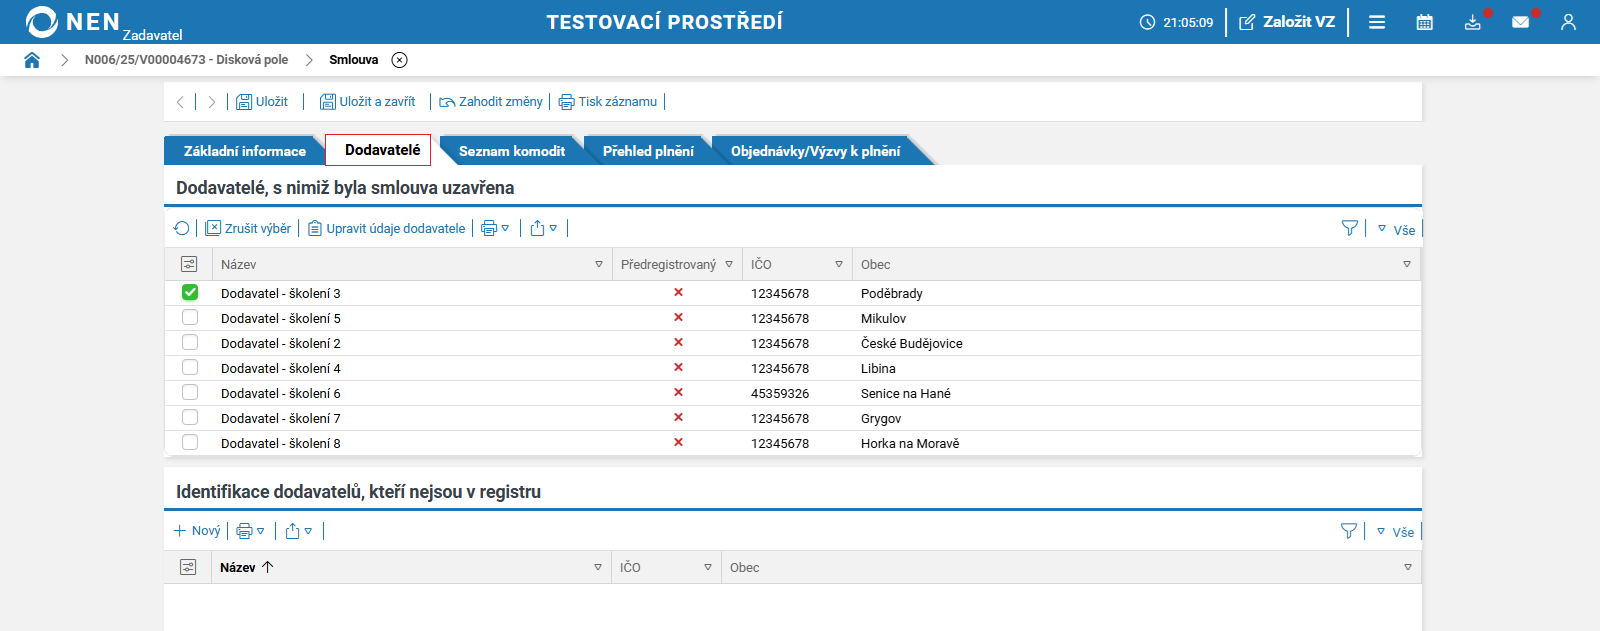1600x631 pixels.
Task: Click the session clock 21:05:09
Action: coord(1176,22)
